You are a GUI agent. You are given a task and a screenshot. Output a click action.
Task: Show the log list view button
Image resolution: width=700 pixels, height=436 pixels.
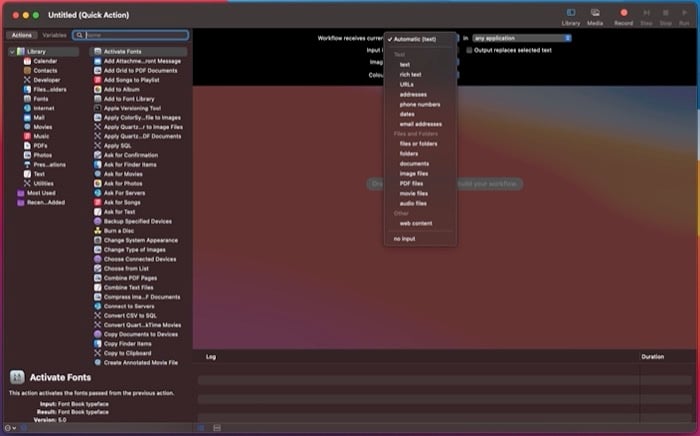[x=201, y=428]
